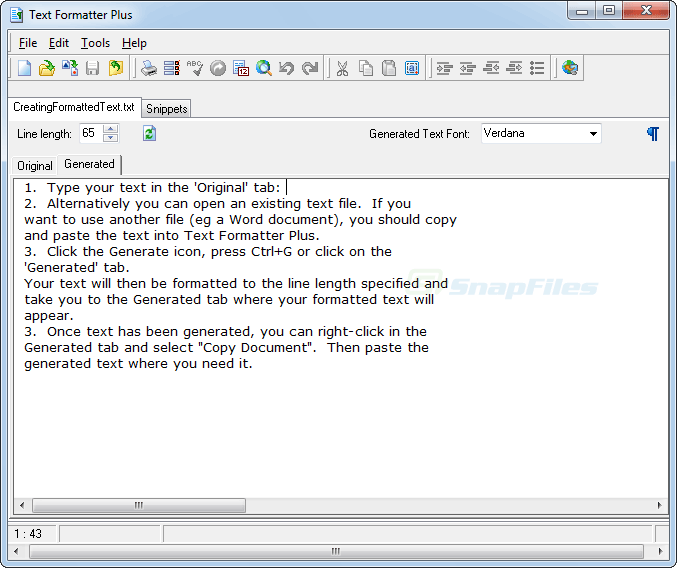Click the Line length value field

coord(91,133)
